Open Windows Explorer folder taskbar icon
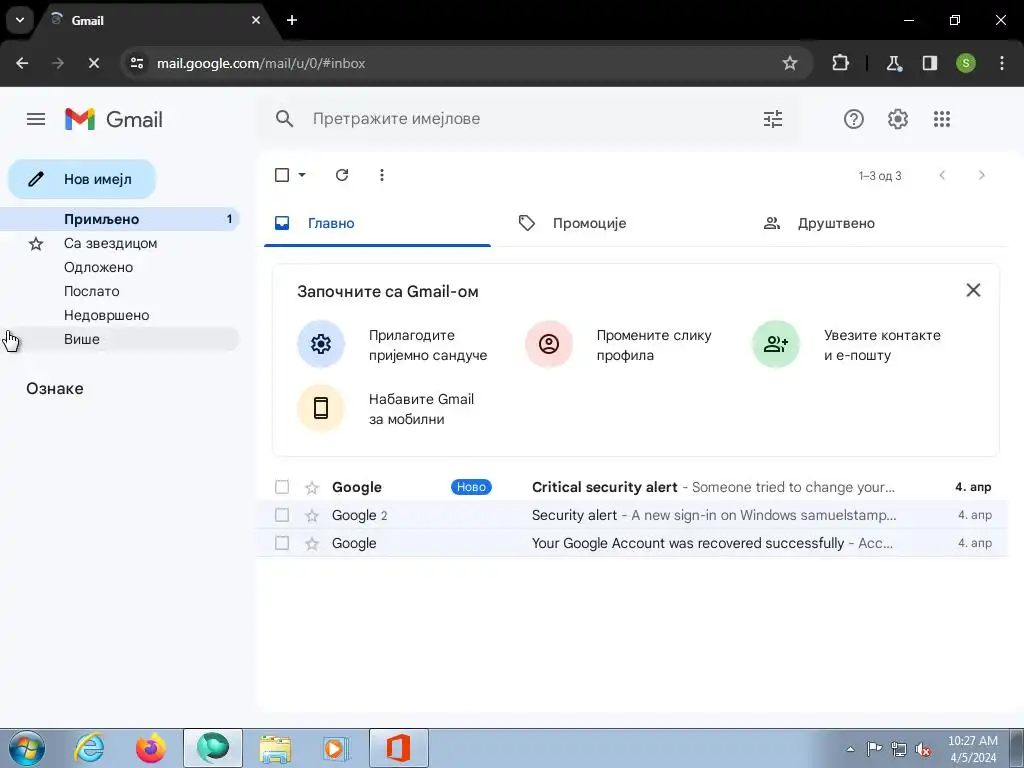The image size is (1024, 768). pyautogui.click(x=275, y=748)
